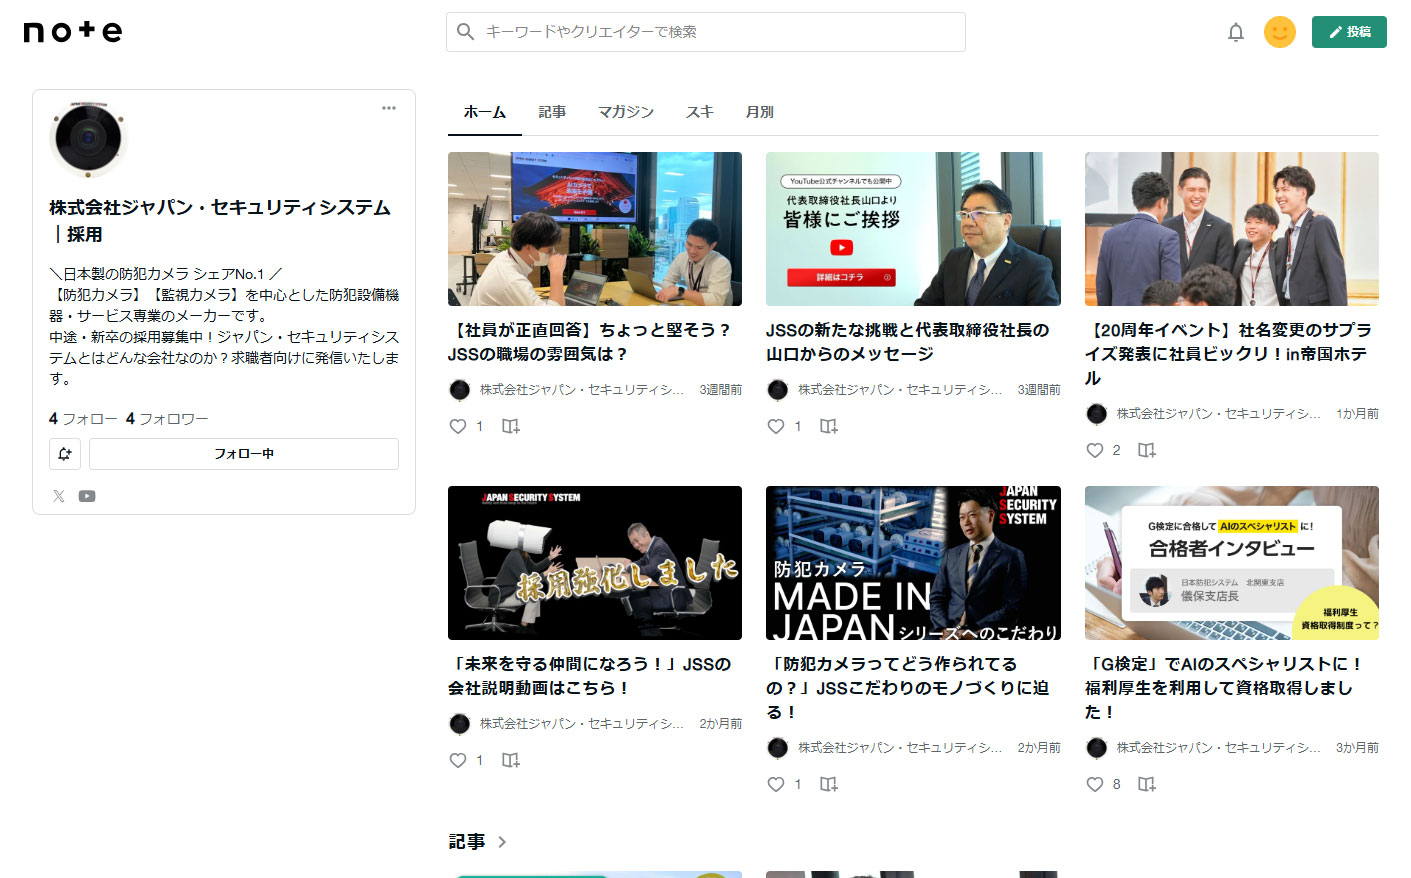Add the 社員が正直回答 article to a magazine
Screen dimensions: 1411x878
pos(511,426)
